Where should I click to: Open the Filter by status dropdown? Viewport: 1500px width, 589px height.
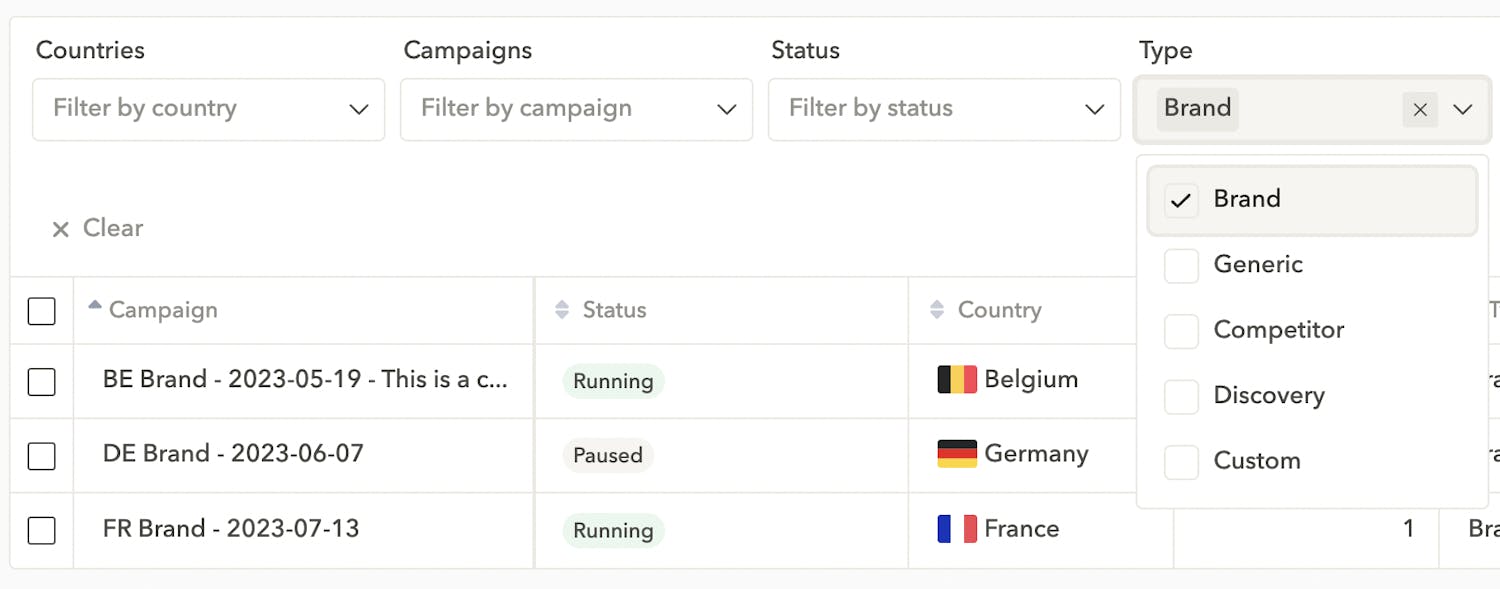point(944,109)
